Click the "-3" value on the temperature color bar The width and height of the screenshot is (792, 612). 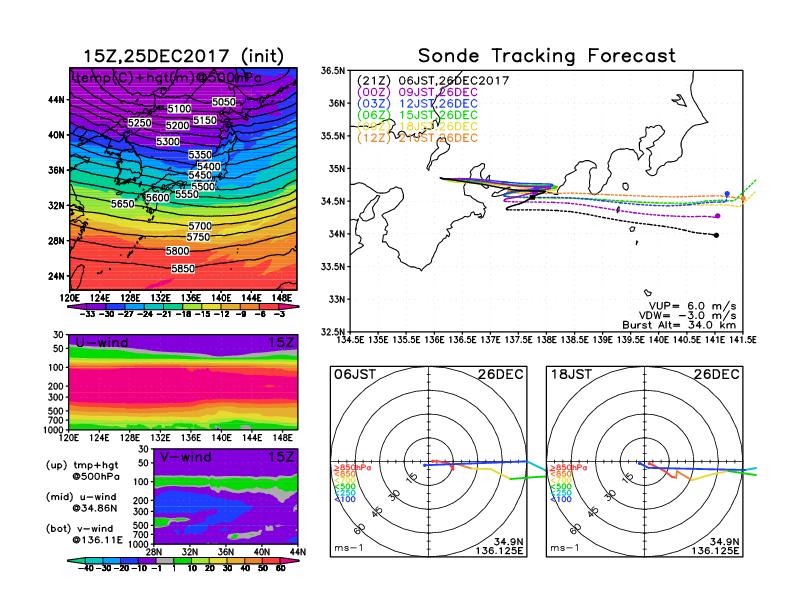tap(279, 314)
